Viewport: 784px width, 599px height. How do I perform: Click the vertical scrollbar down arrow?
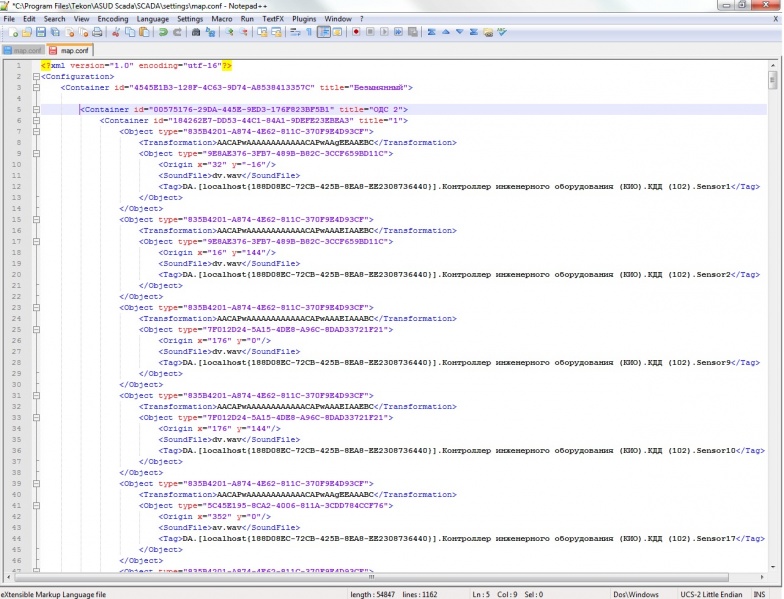point(773,568)
